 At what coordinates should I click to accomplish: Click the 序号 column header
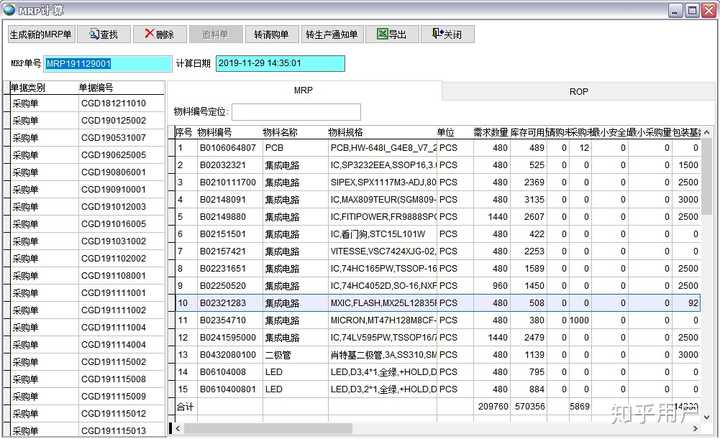[184, 133]
